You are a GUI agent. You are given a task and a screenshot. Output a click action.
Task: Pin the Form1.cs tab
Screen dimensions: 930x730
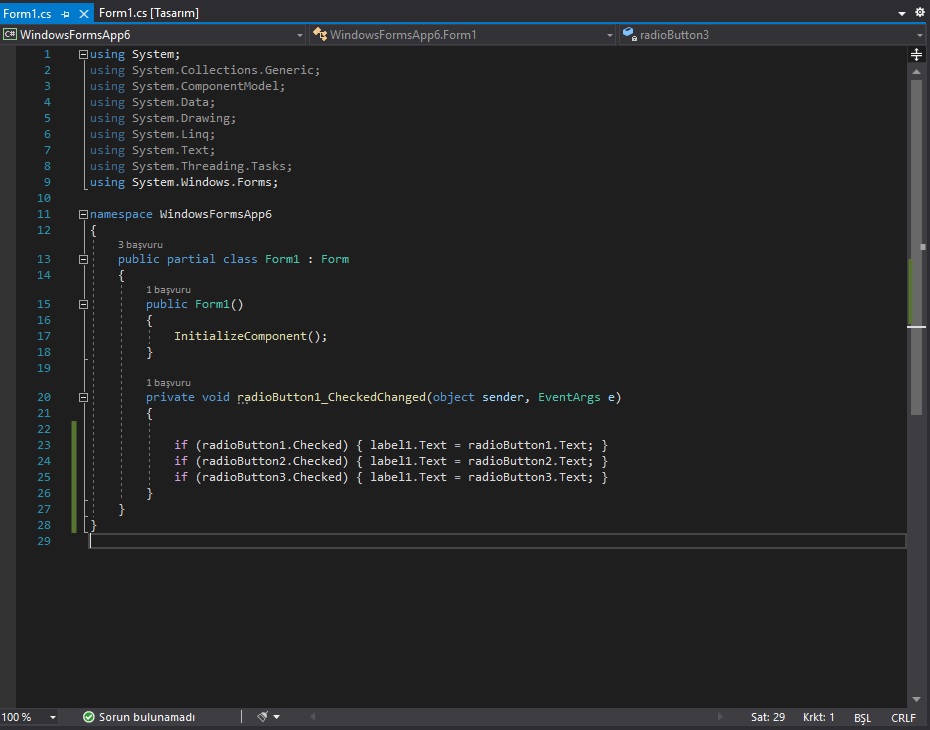66,14
